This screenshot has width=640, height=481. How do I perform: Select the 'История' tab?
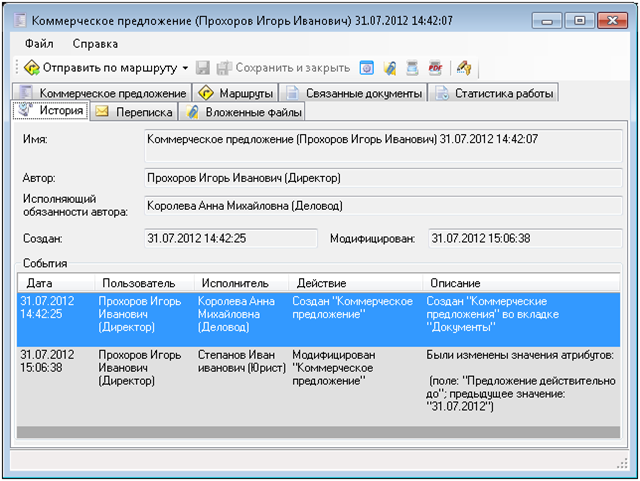pos(51,110)
